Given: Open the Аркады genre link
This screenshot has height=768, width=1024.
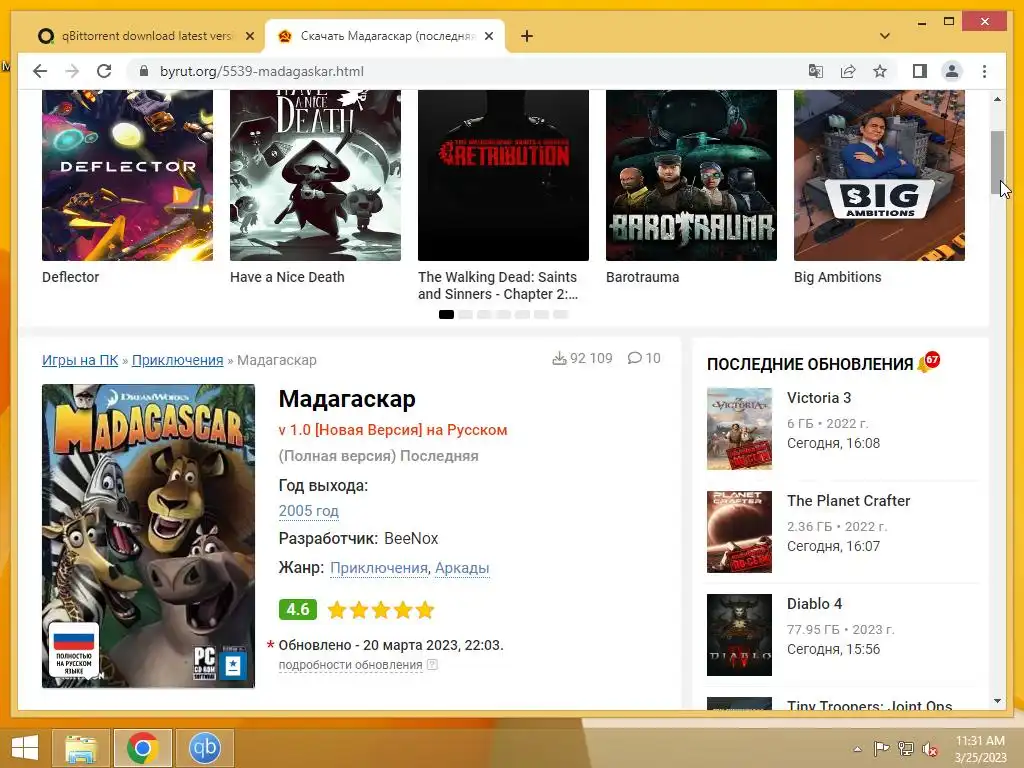Looking at the screenshot, I should coord(462,568).
